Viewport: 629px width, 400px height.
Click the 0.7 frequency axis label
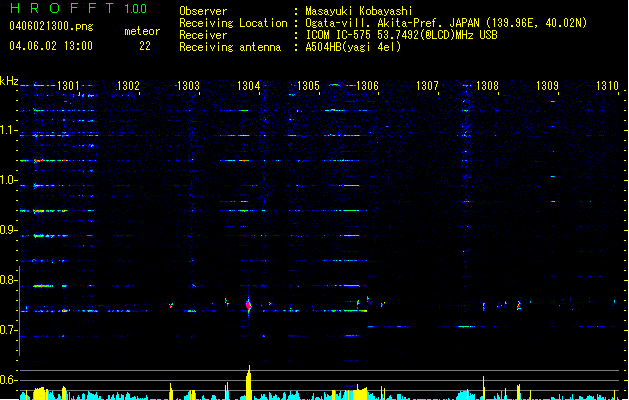[x=9, y=330]
